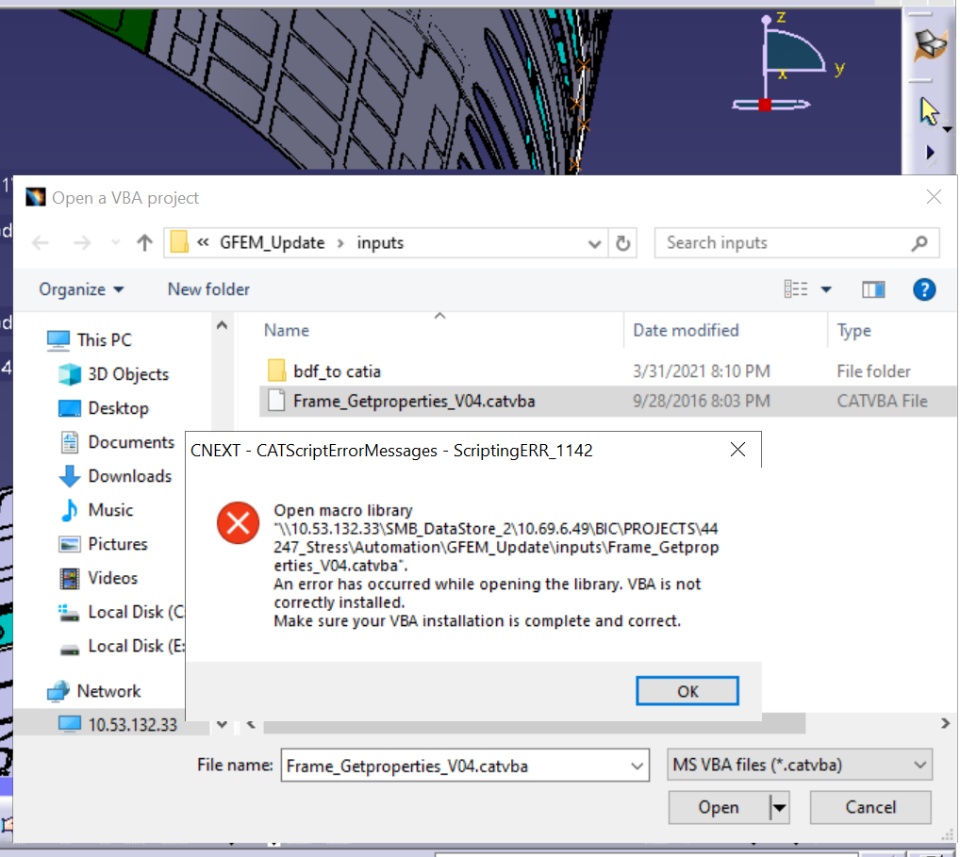Sort by the Date modified column

pyautogui.click(x=686, y=331)
